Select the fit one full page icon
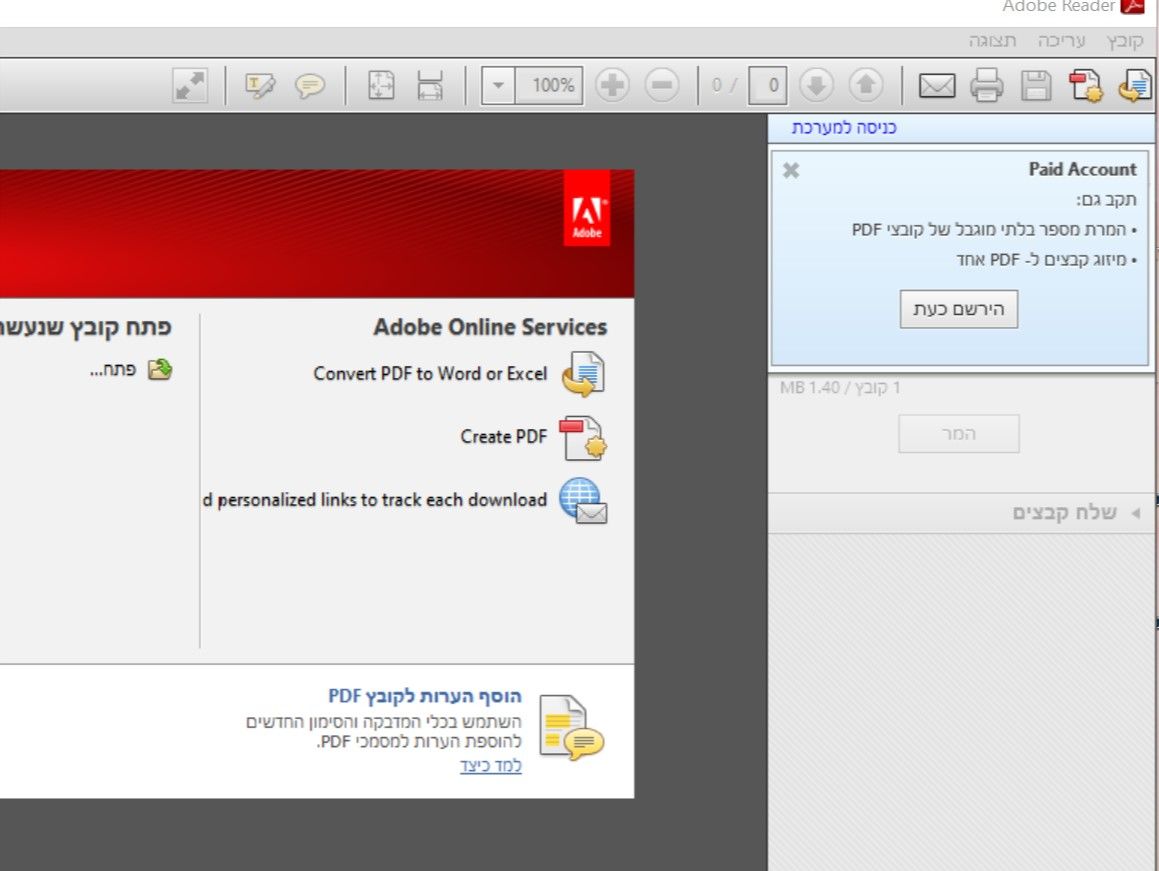The height and width of the screenshot is (871, 1159). coord(381,86)
